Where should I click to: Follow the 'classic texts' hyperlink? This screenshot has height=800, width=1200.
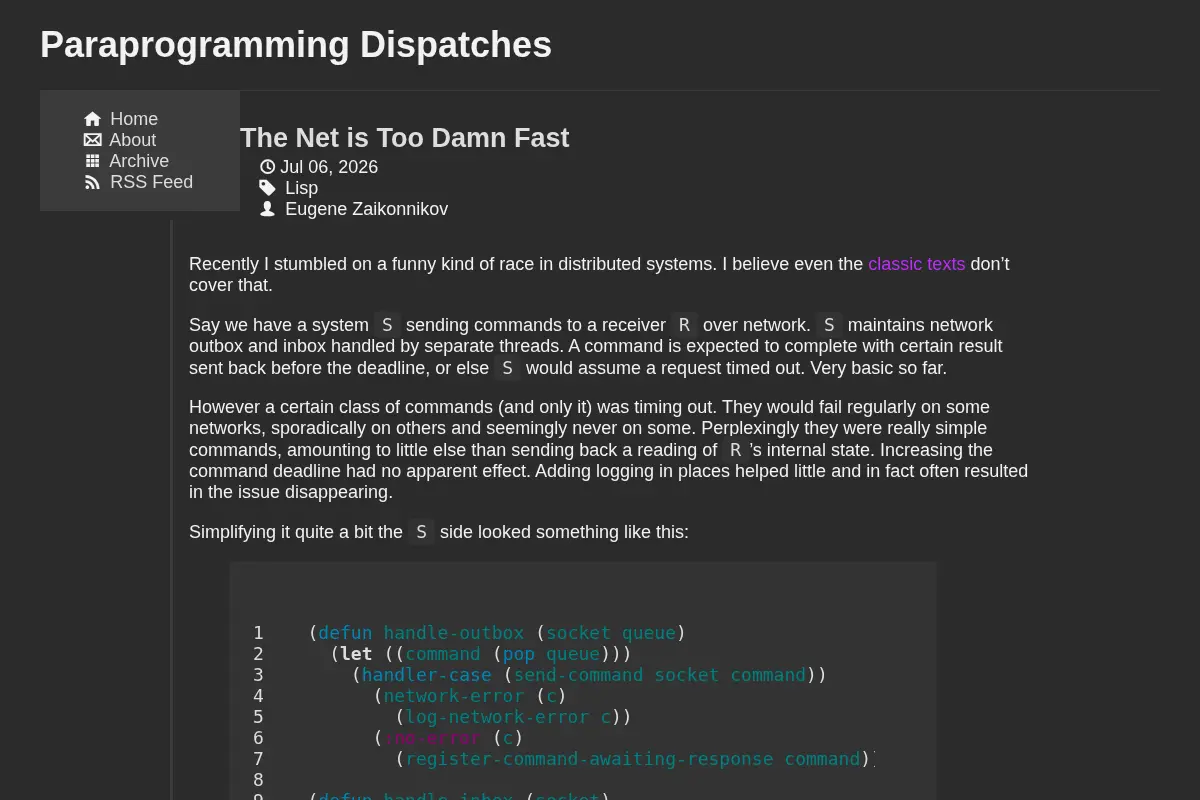[x=916, y=264]
